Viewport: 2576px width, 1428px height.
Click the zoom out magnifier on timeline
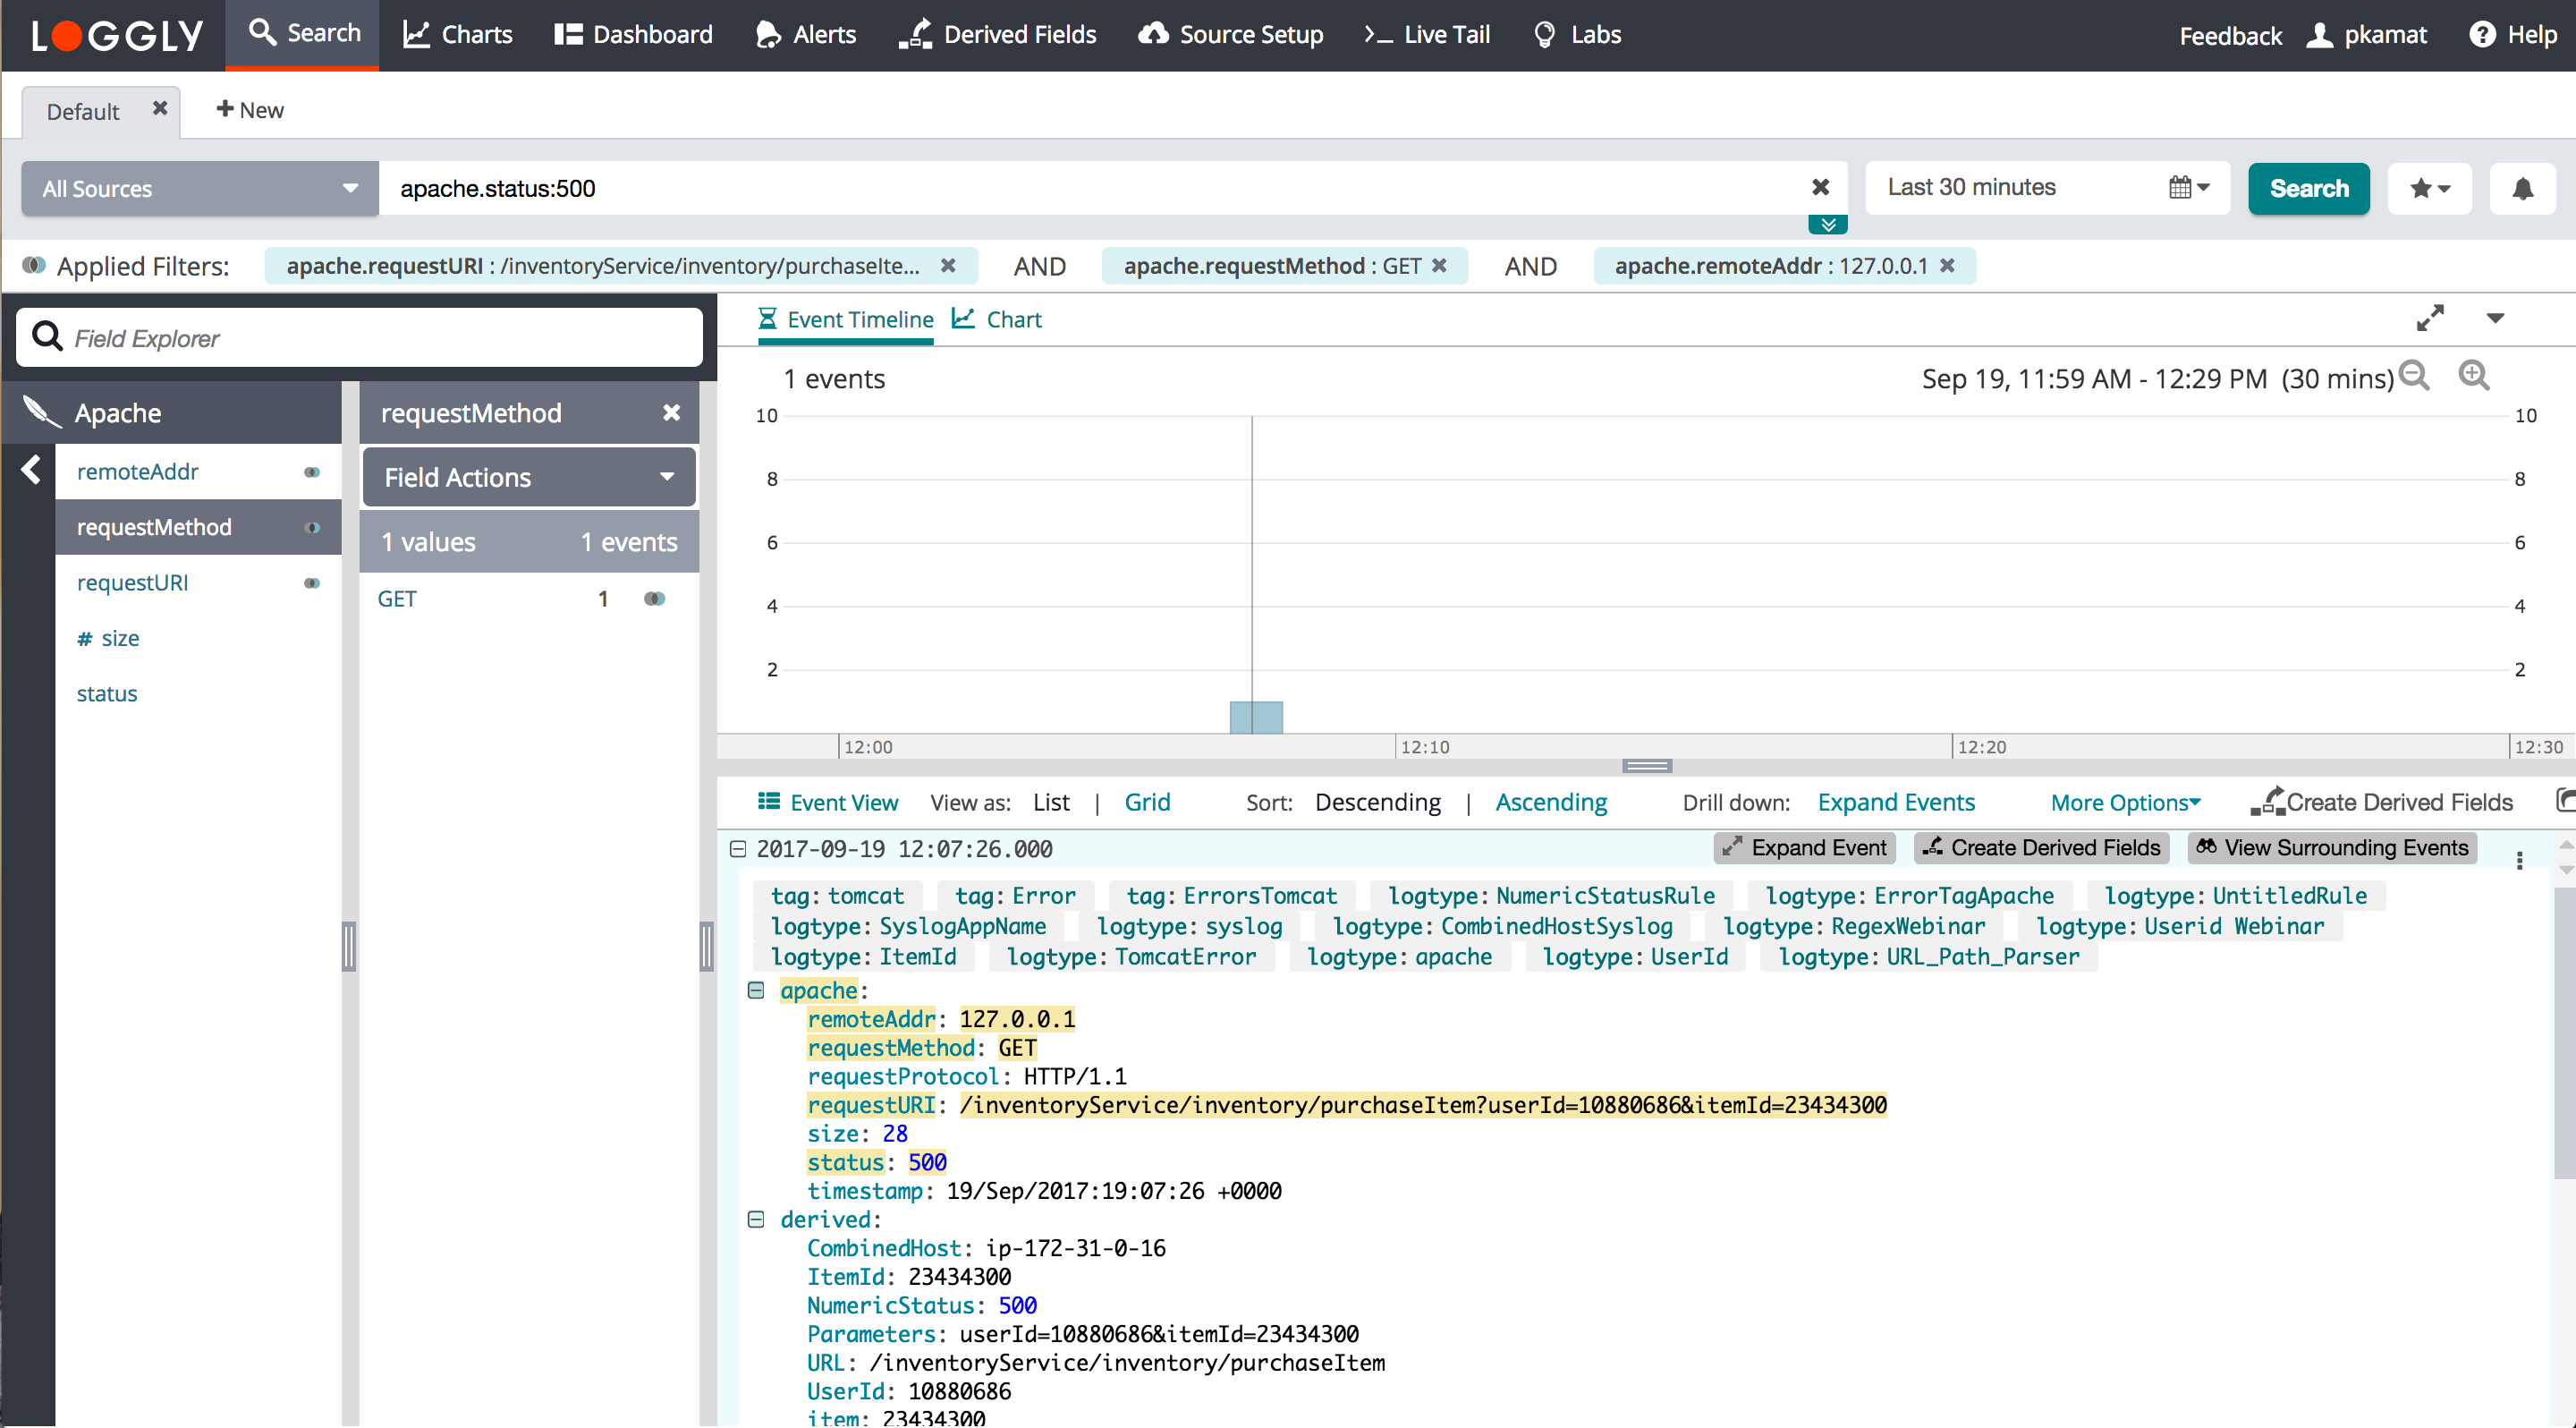click(2414, 376)
